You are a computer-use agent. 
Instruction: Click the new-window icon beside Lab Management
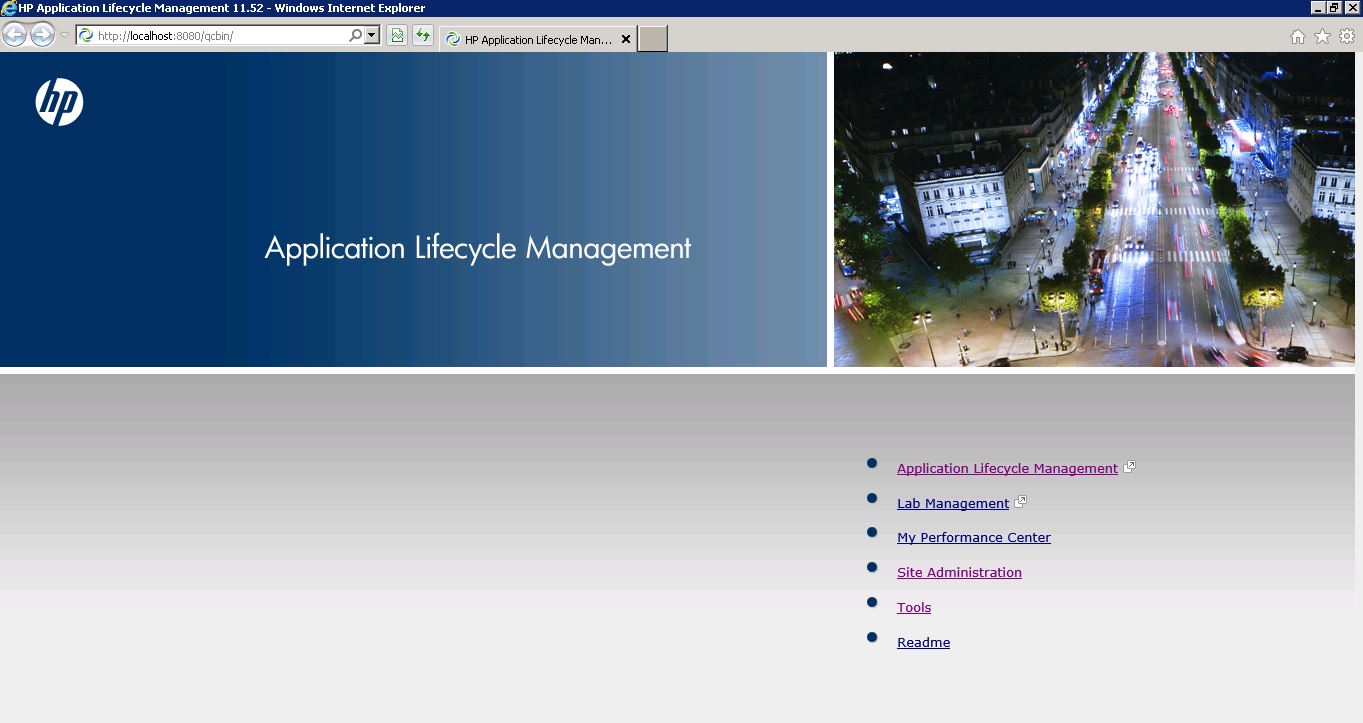(1021, 502)
